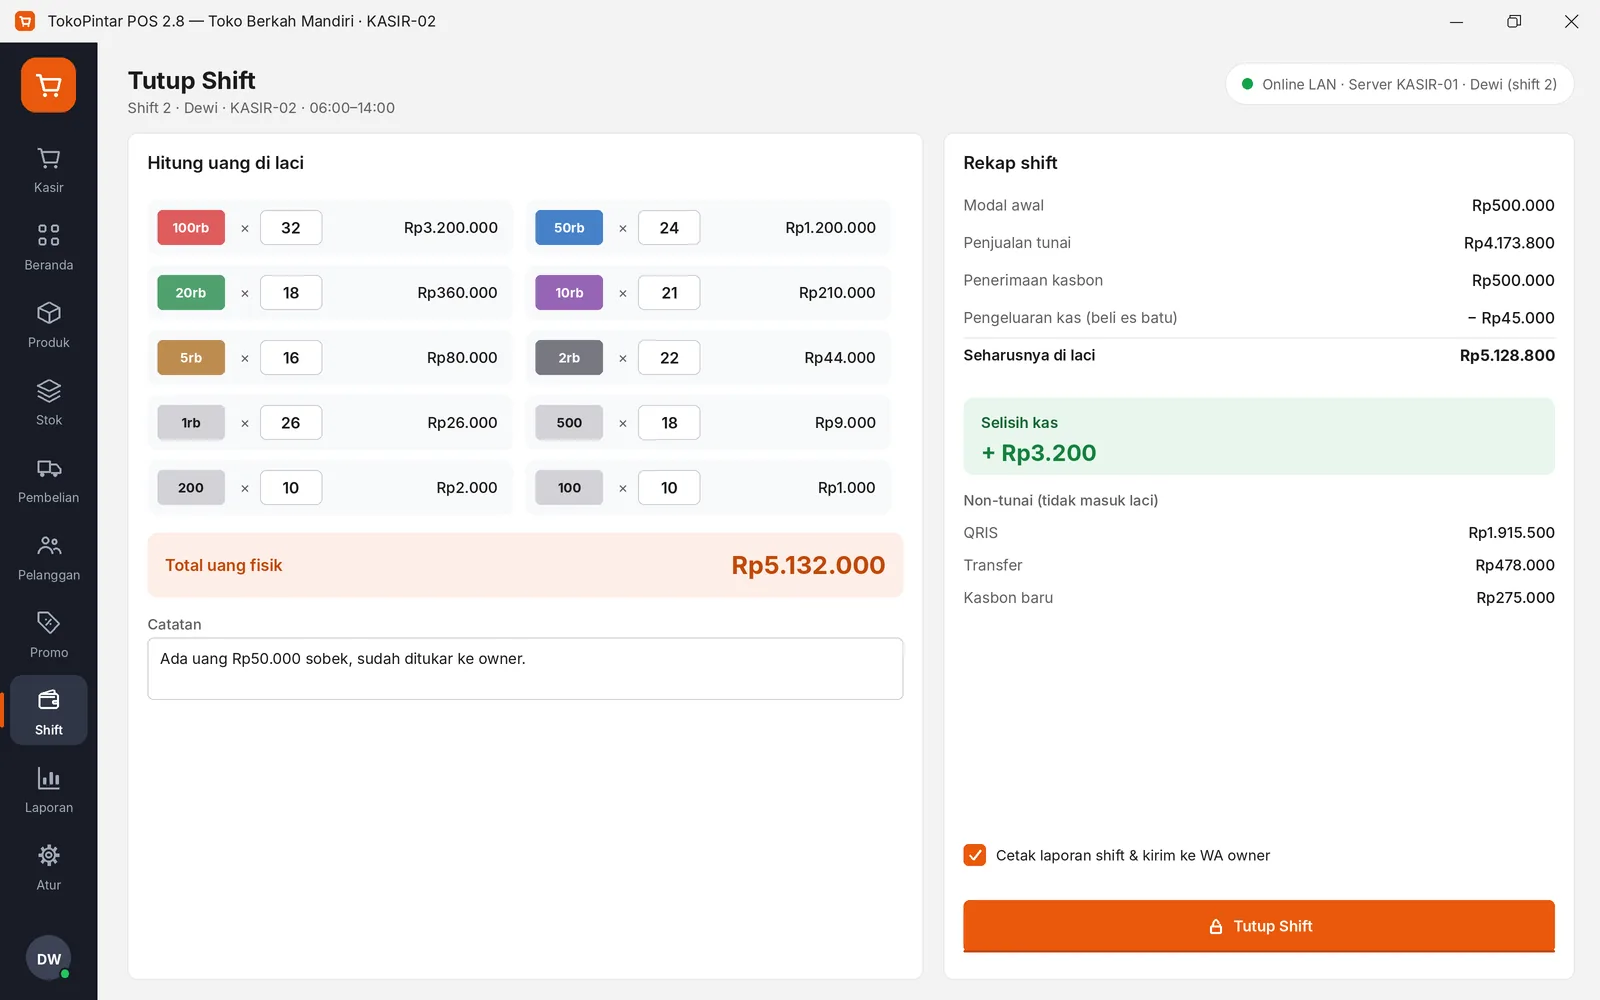1600x1000 pixels.
Task: Go to Beranda dashboard
Action: [x=48, y=248]
